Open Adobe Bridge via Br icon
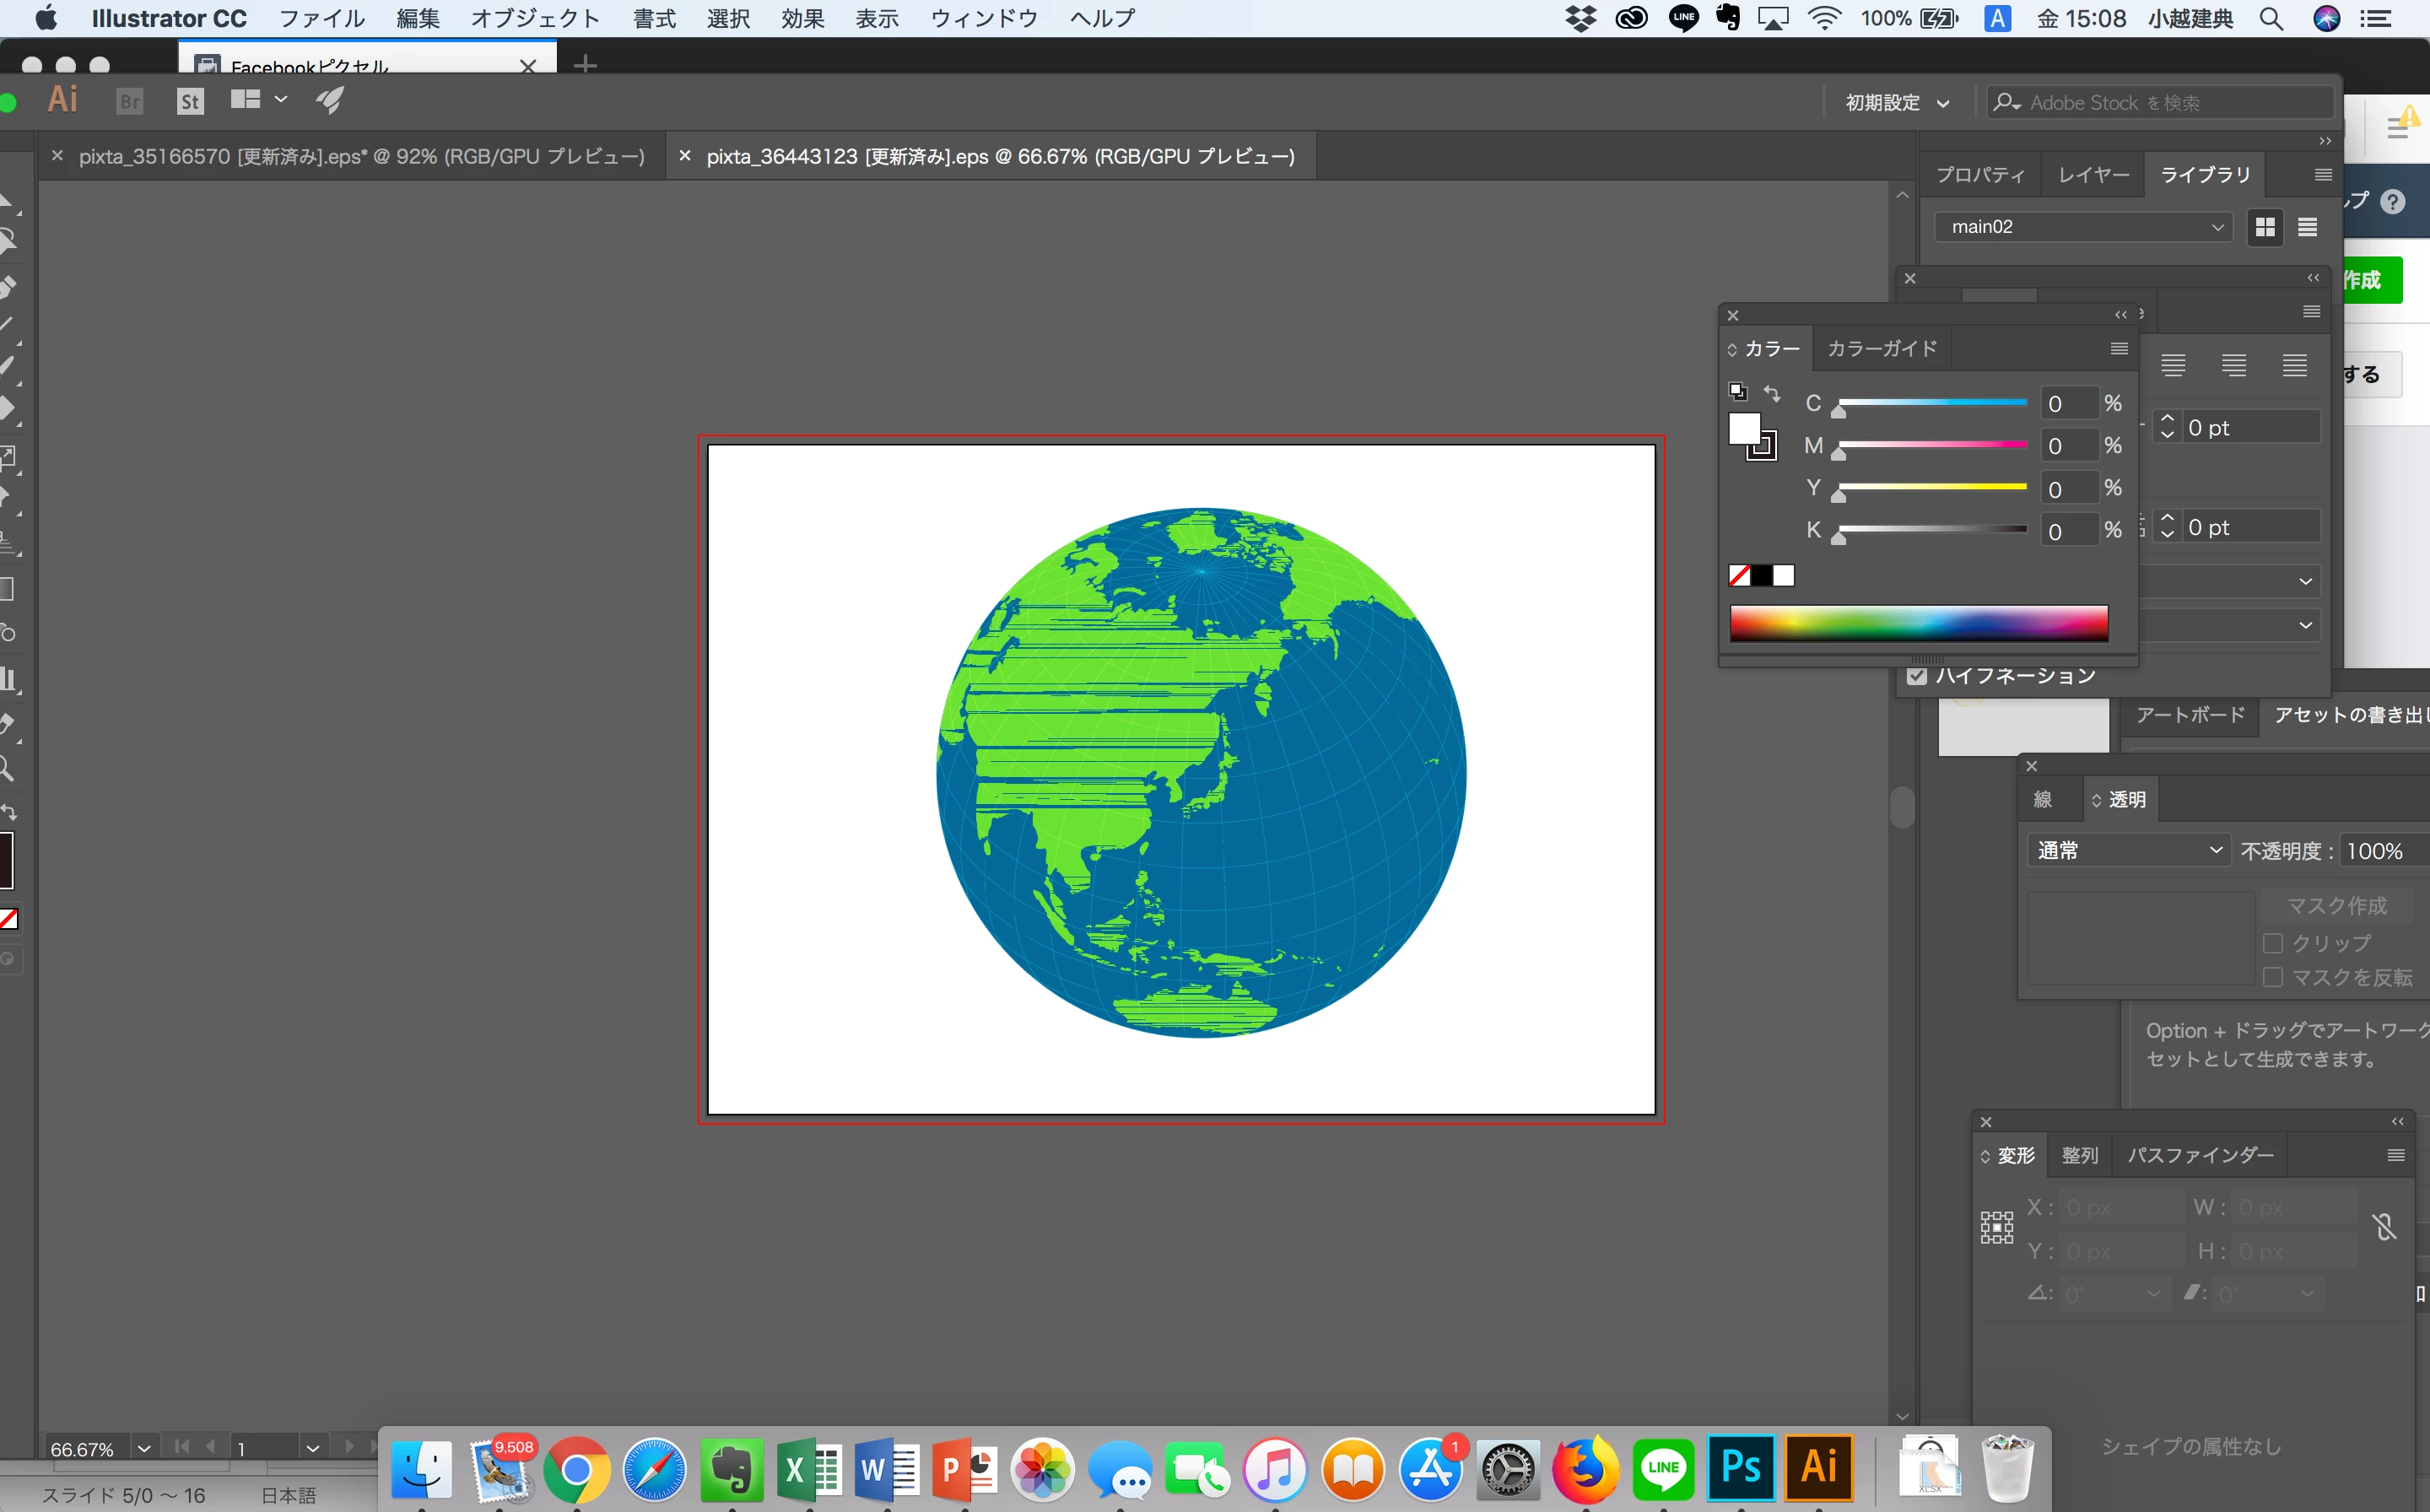 point(130,101)
